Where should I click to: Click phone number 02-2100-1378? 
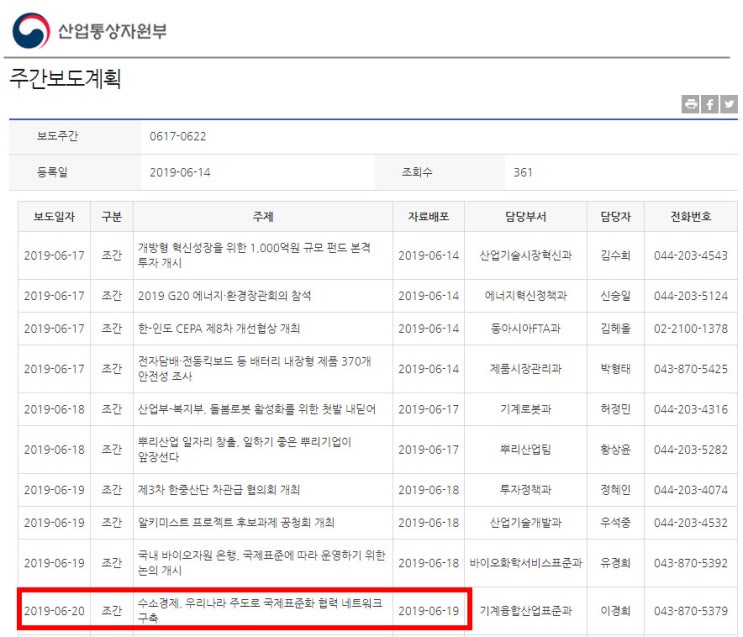(690, 328)
